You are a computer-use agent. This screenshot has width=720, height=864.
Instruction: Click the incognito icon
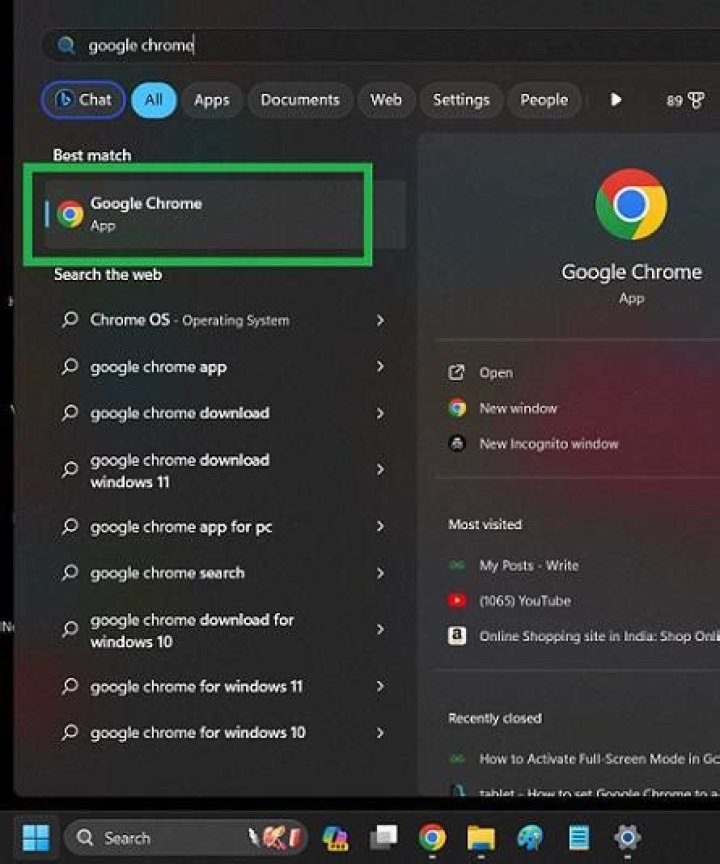pyautogui.click(x=457, y=444)
